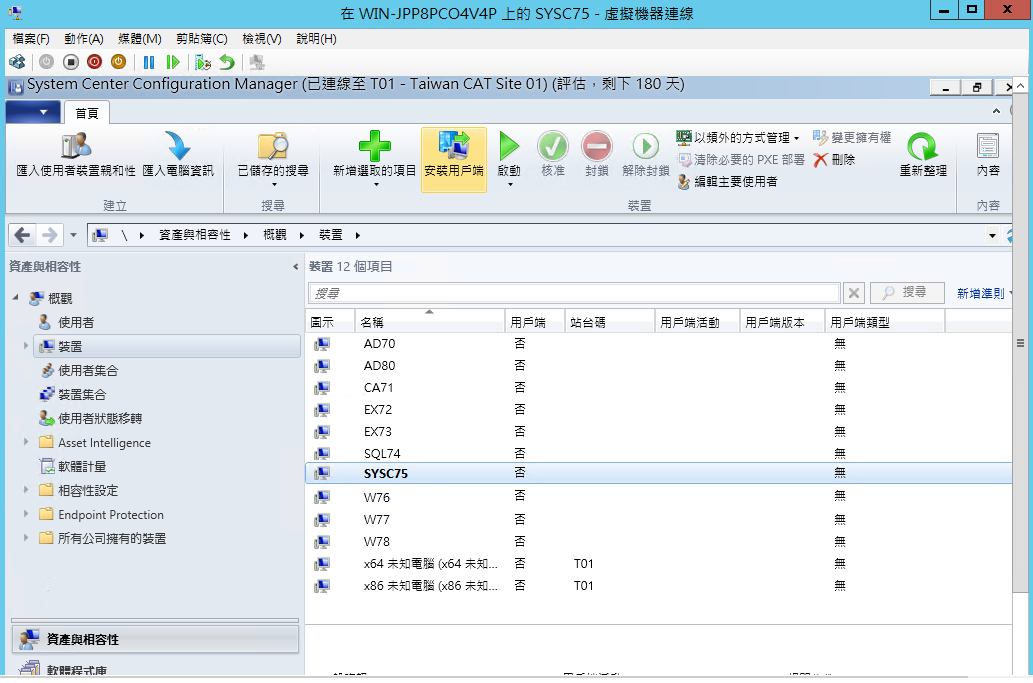Viewport: 1033px width, 683px height.
Task: Click the Revert green arrow icon
Action: pos(227,62)
